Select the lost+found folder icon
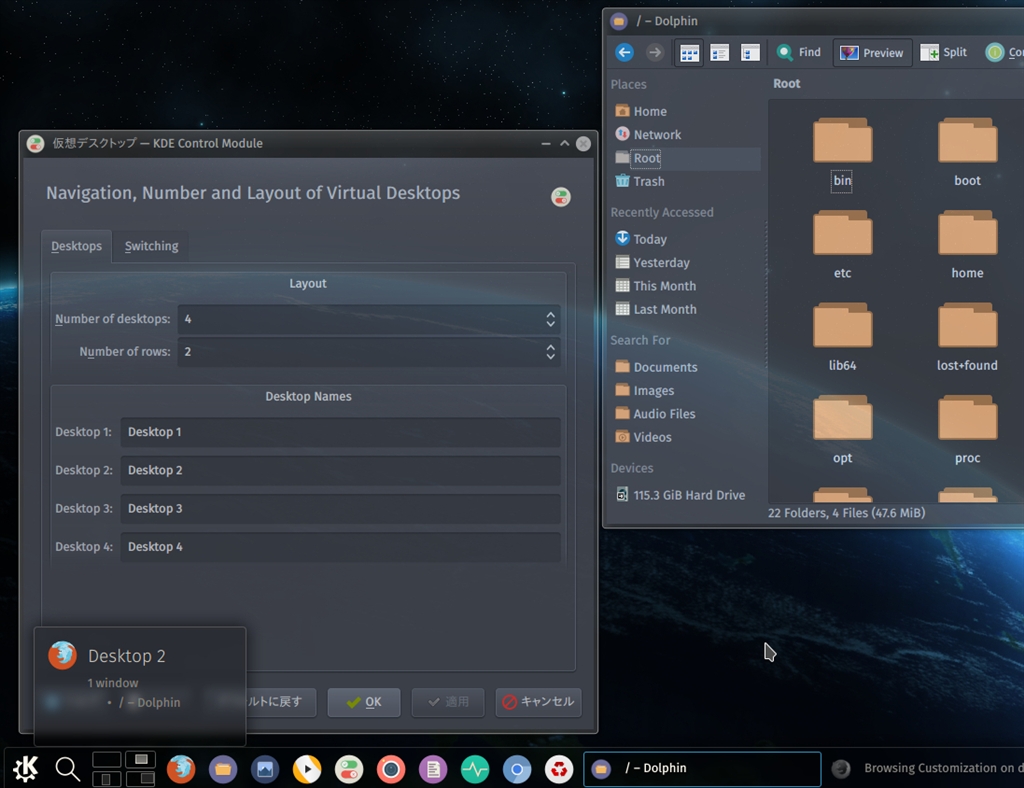The width and height of the screenshot is (1024, 788). pos(967,325)
